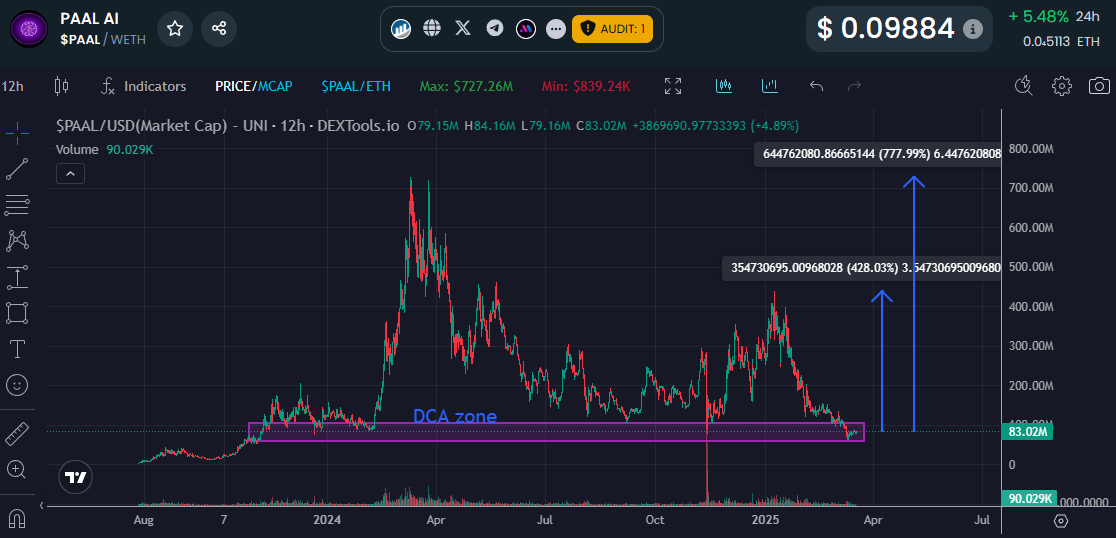Open the candlestick chart type selector

(62, 86)
